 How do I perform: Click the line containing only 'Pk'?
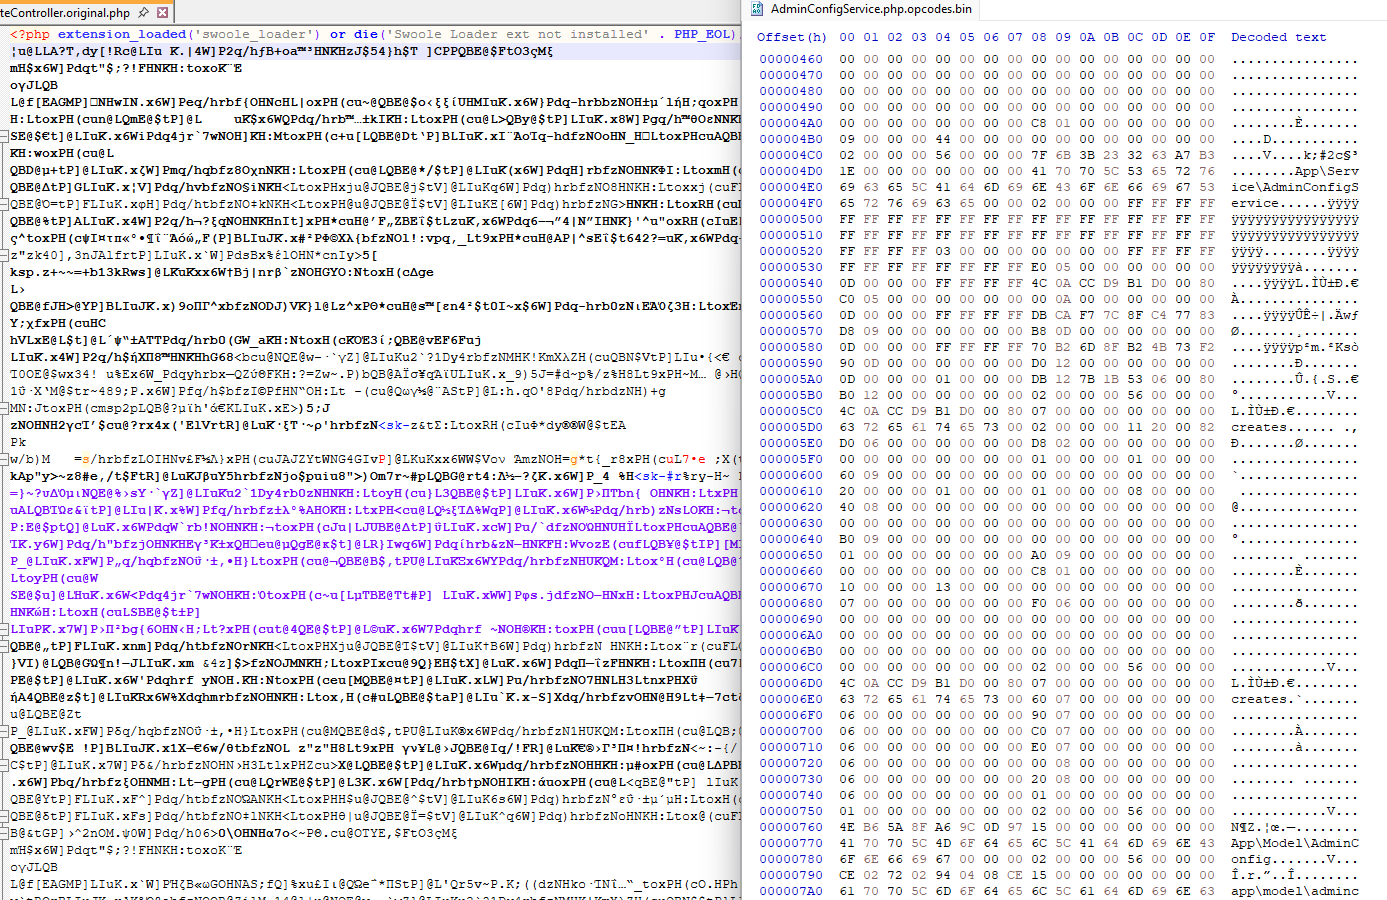coord(18,442)
